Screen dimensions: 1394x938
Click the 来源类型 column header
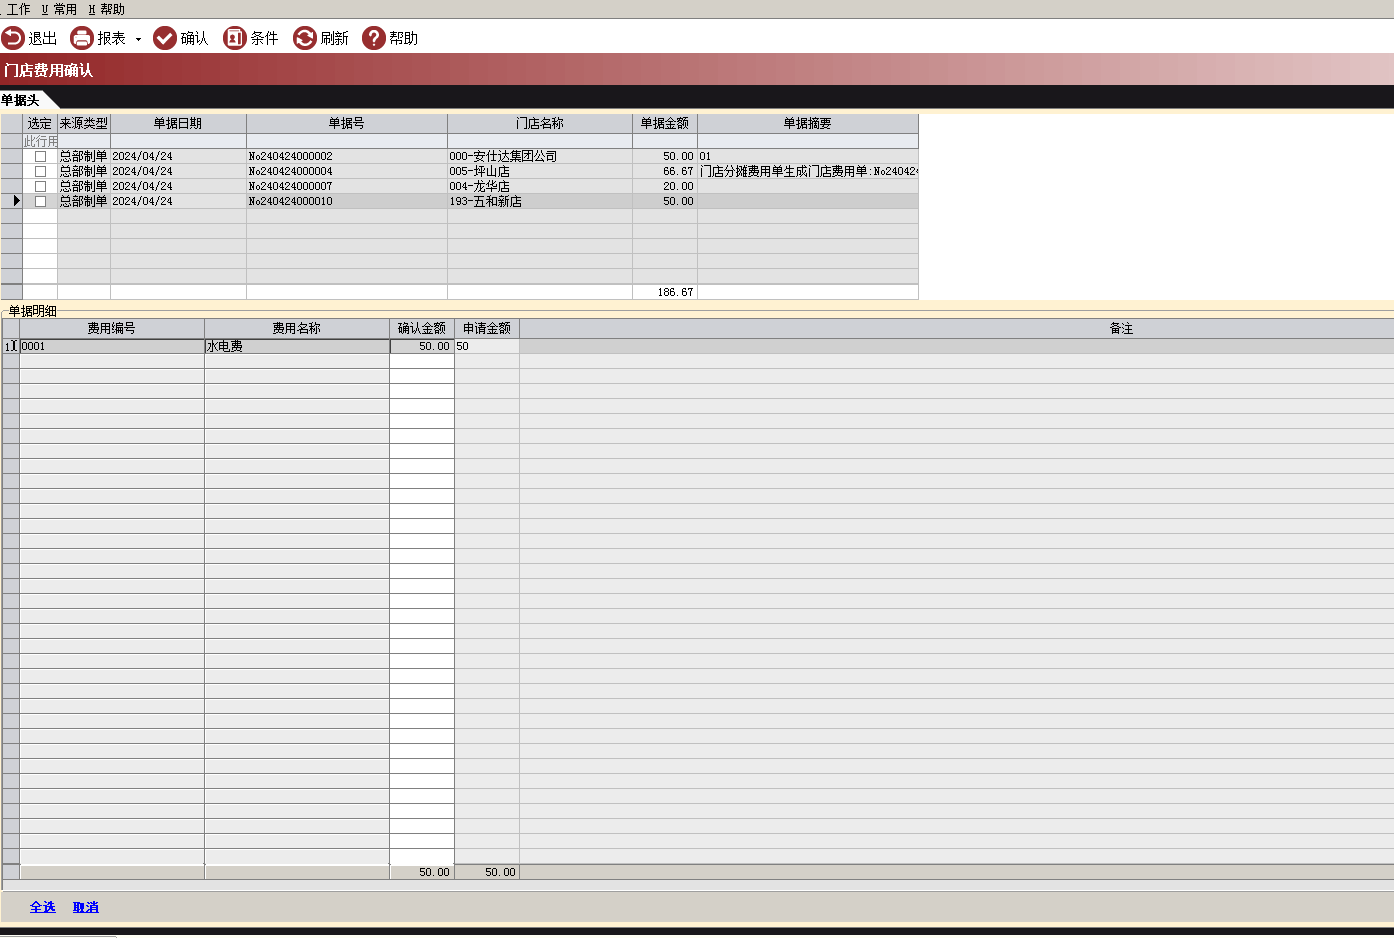(x=84, y=124)
